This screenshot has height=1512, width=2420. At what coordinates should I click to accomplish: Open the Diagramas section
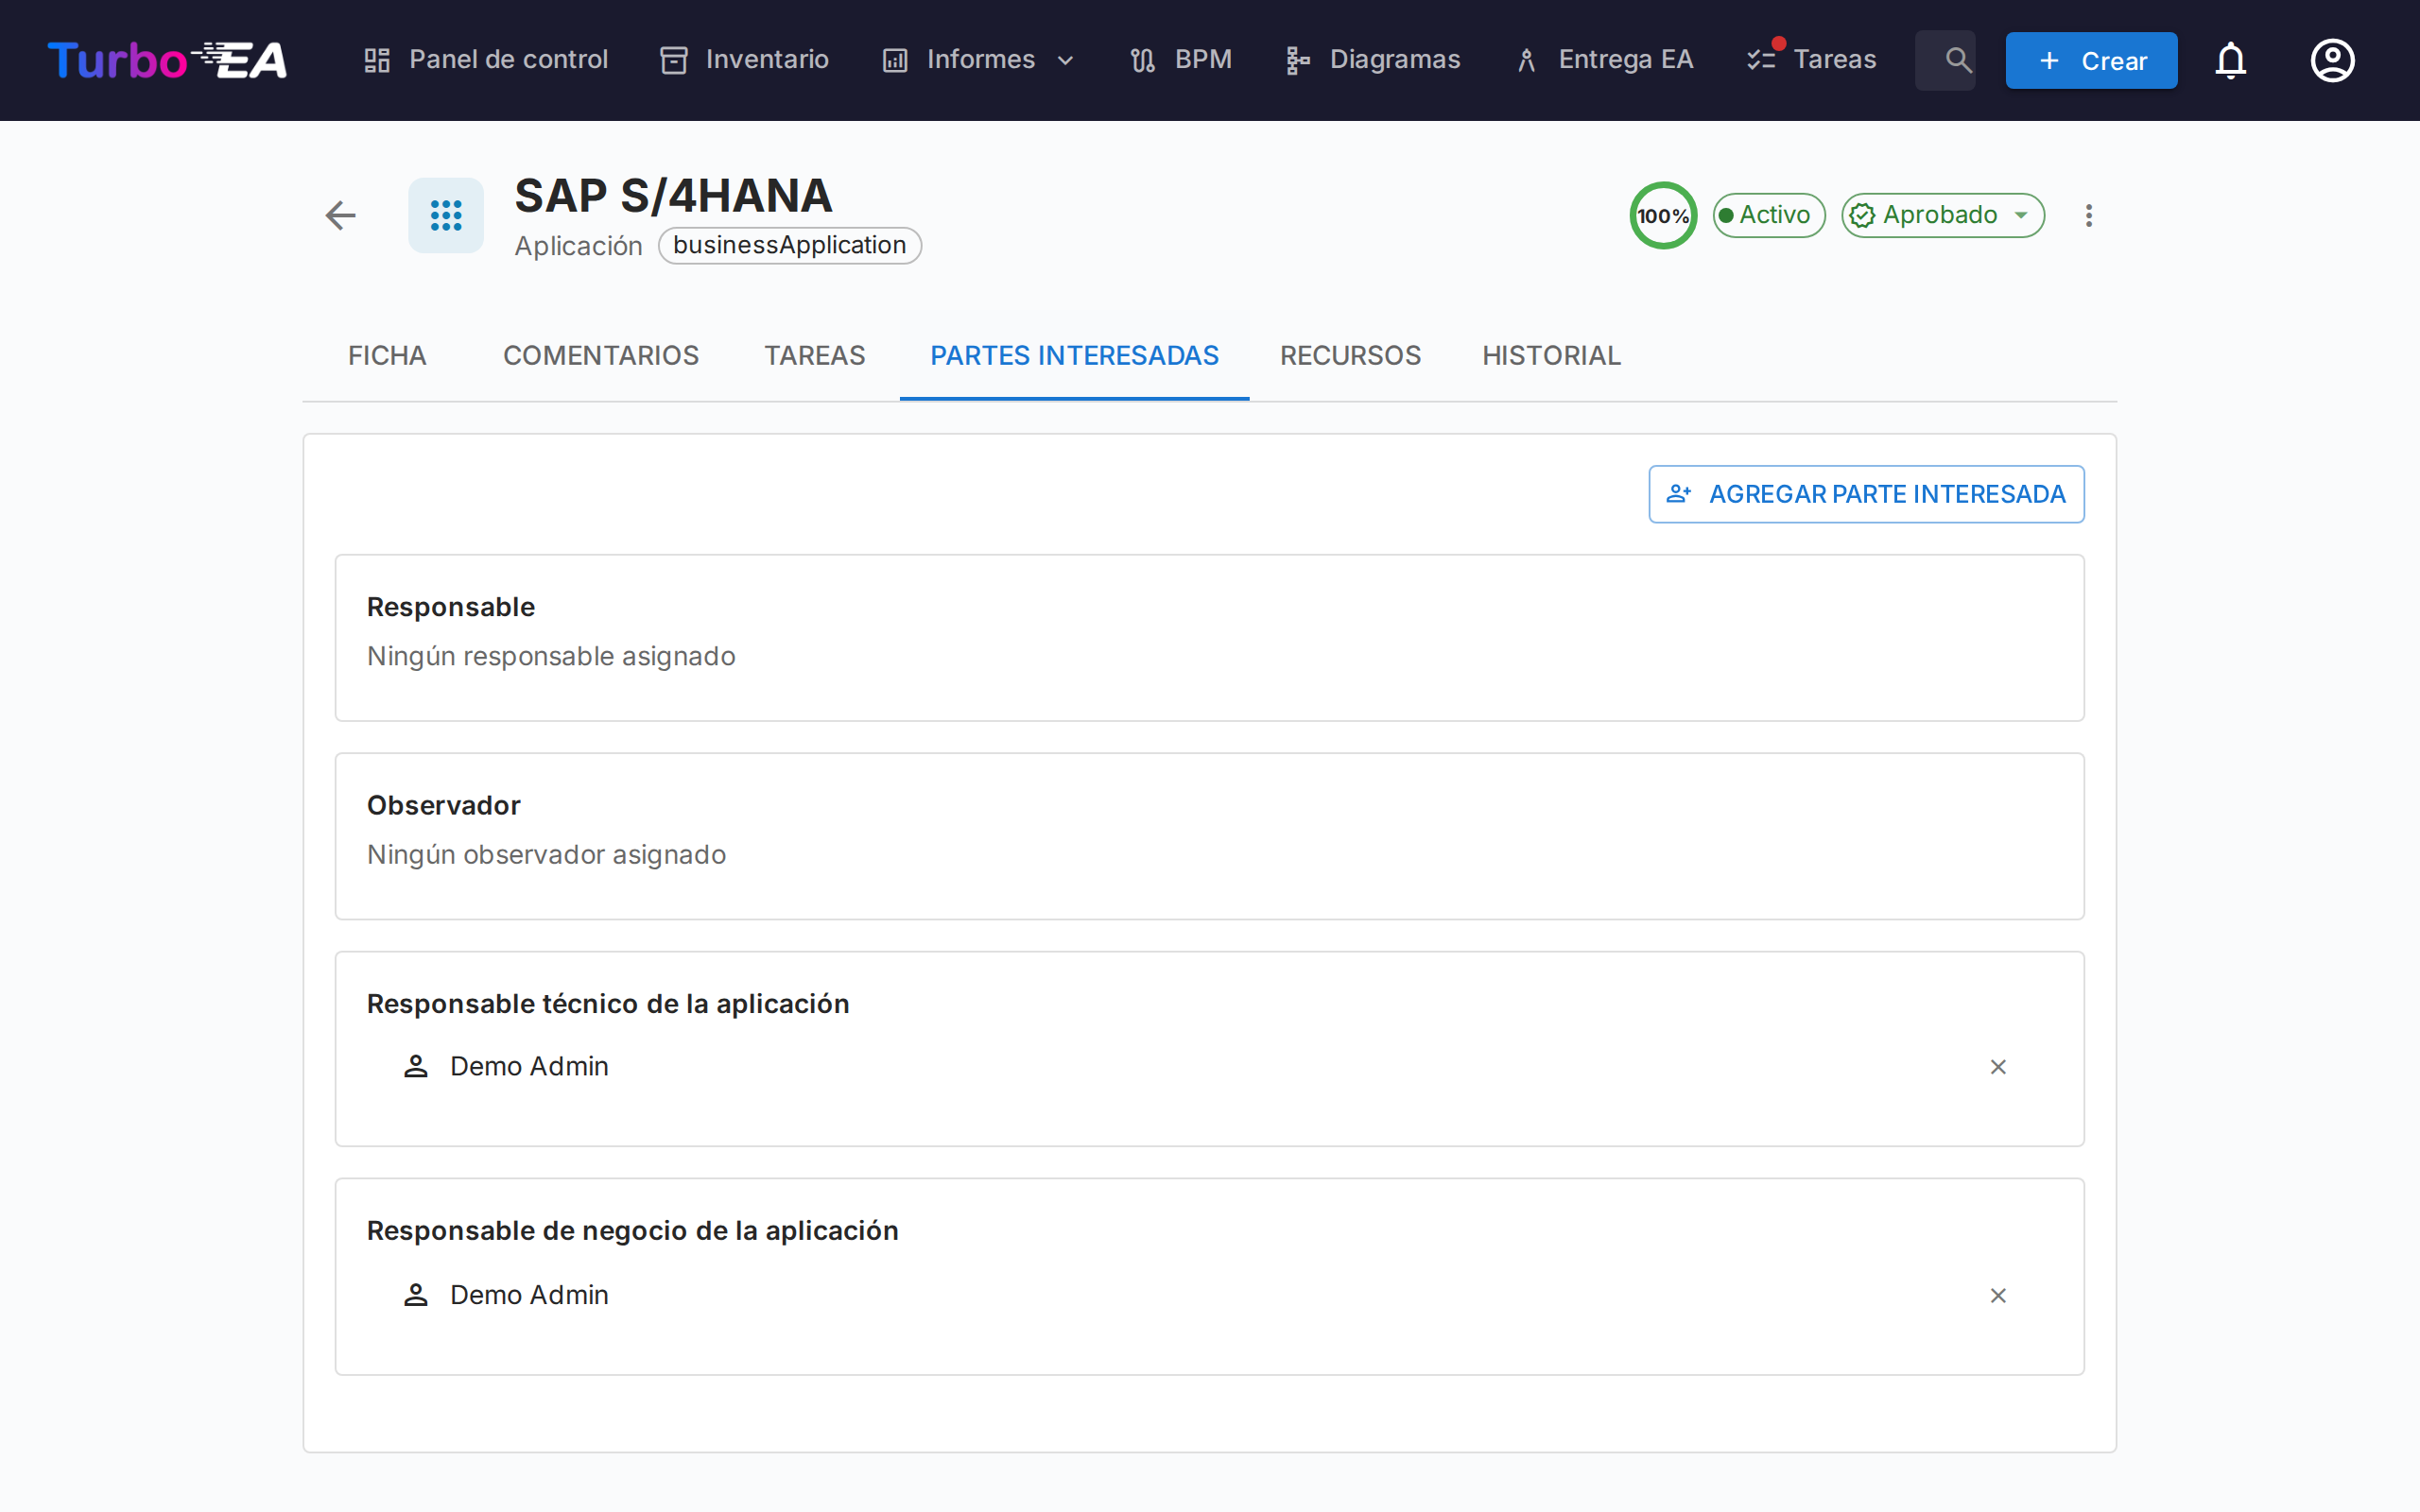(1371, 59)
